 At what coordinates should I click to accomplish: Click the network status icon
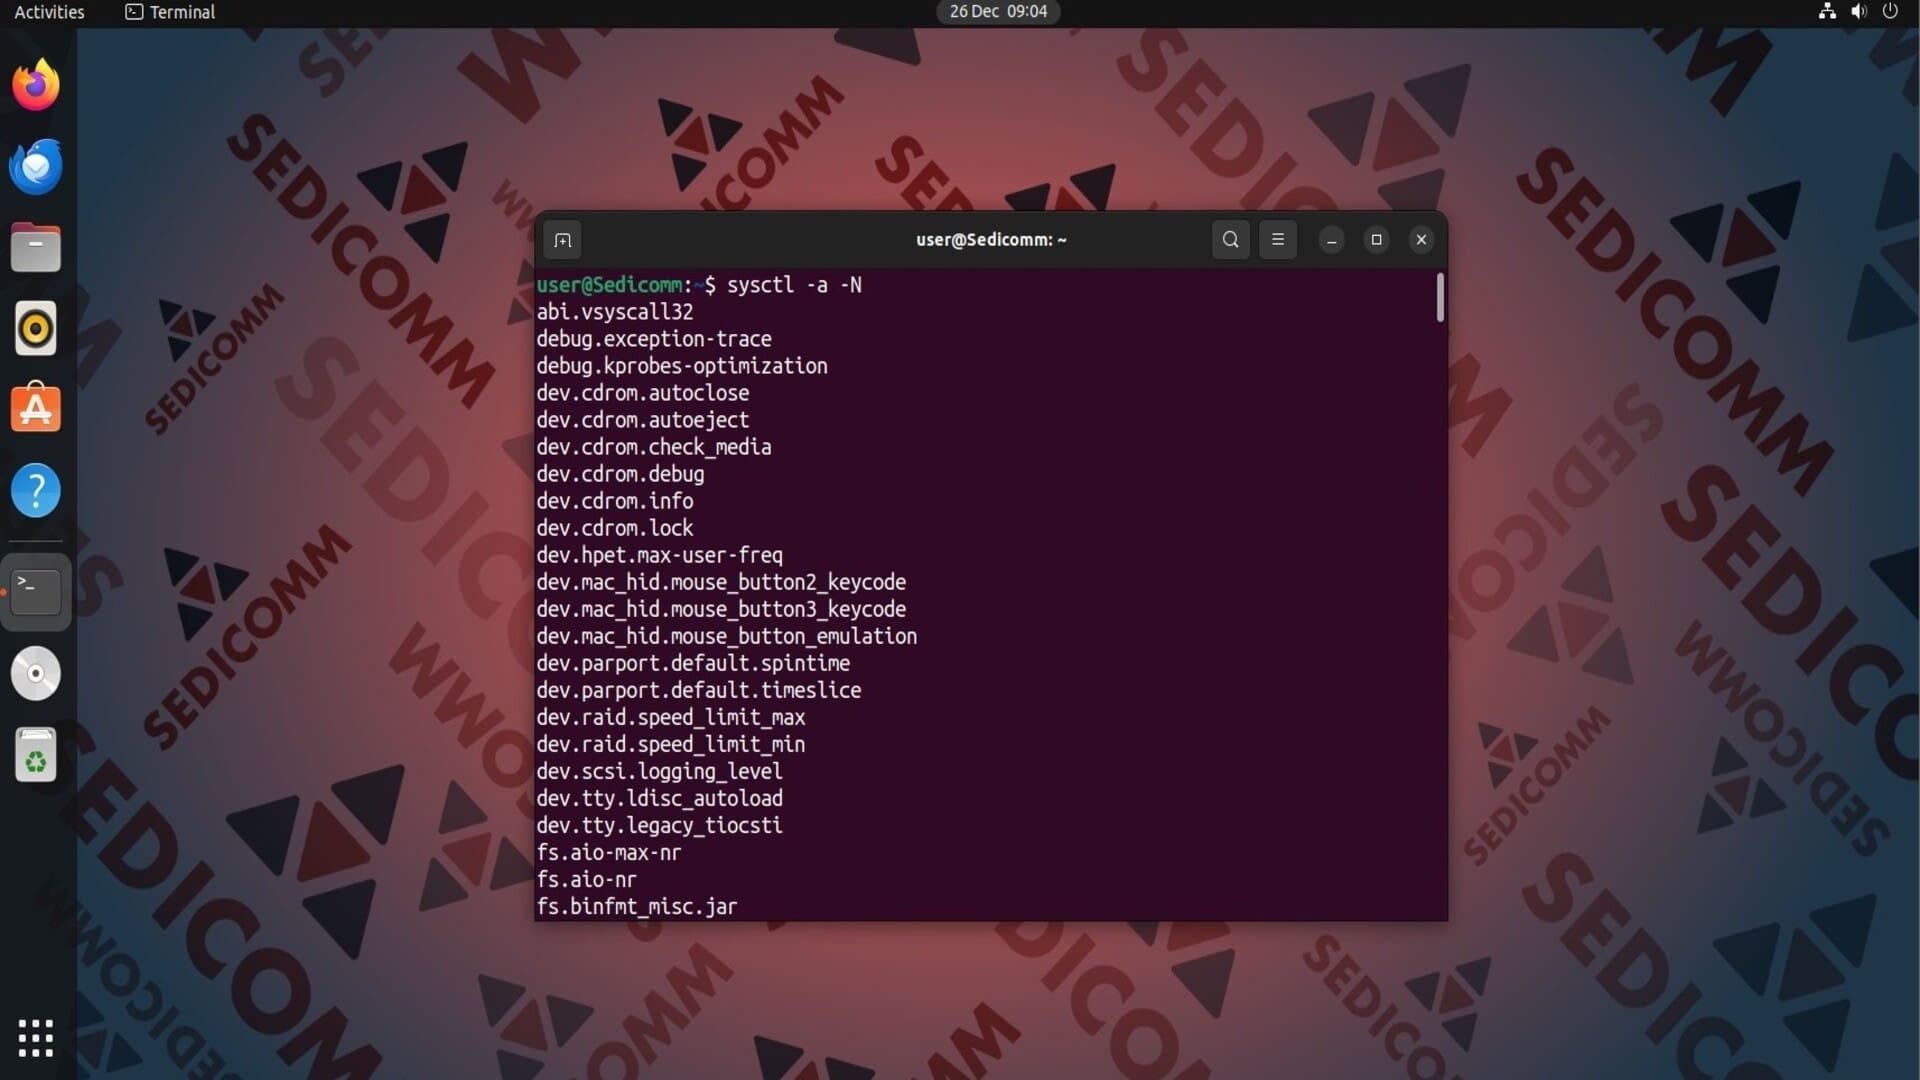pyautogui.click(x=1827, y=12)
